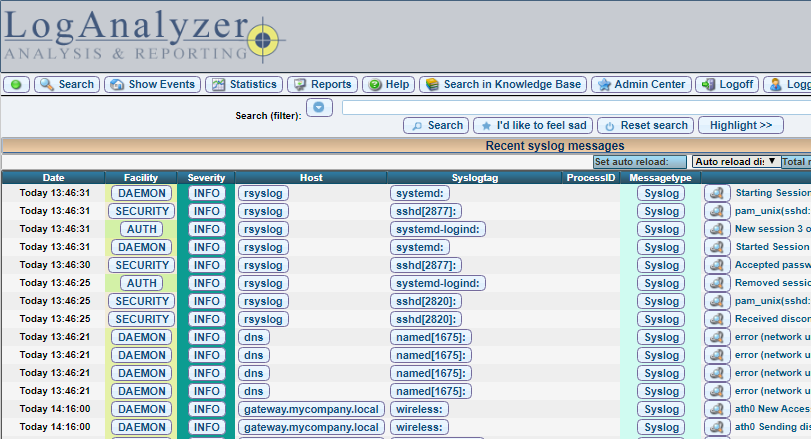Open the Auto reload dropdown
The width and height of the screenshot is (811, 439).
tap(735, 161)
